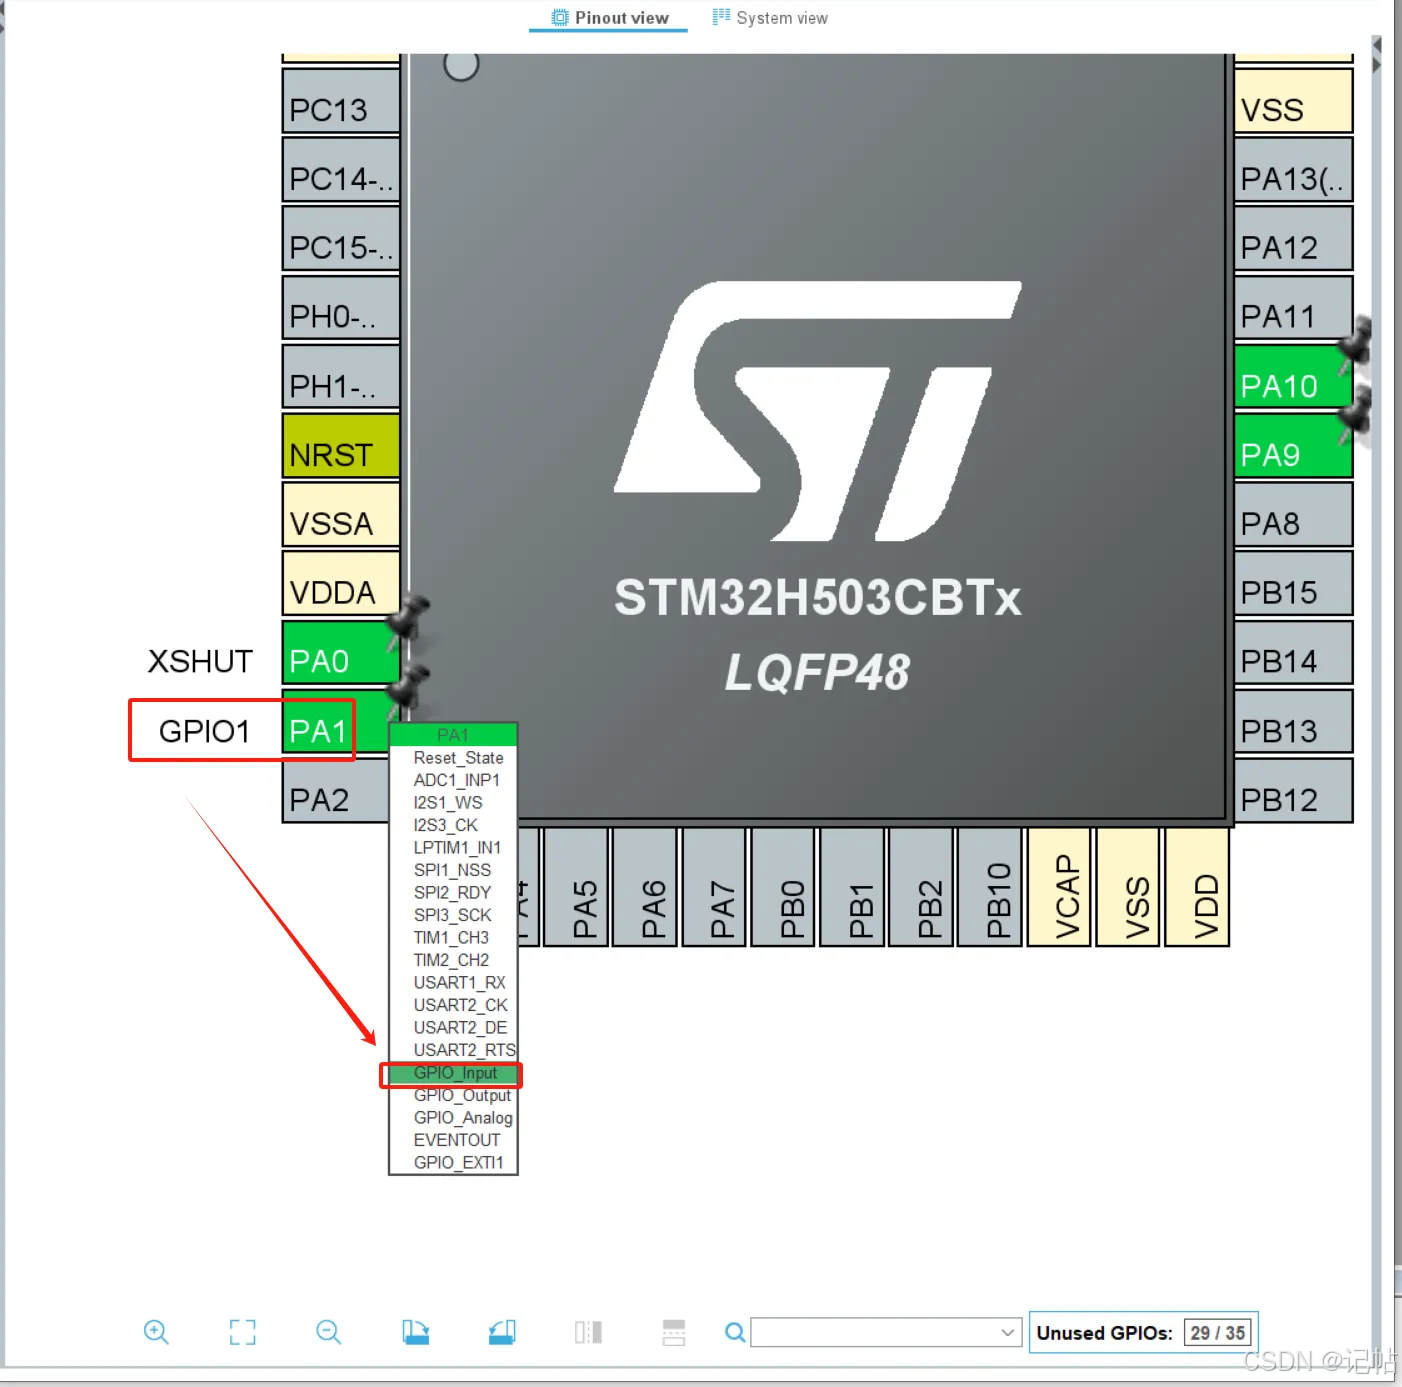The image size is (1402, 1387).
Task: Rotate the chip 90 degrees counter-clockwise
Action: (502, 1332)
